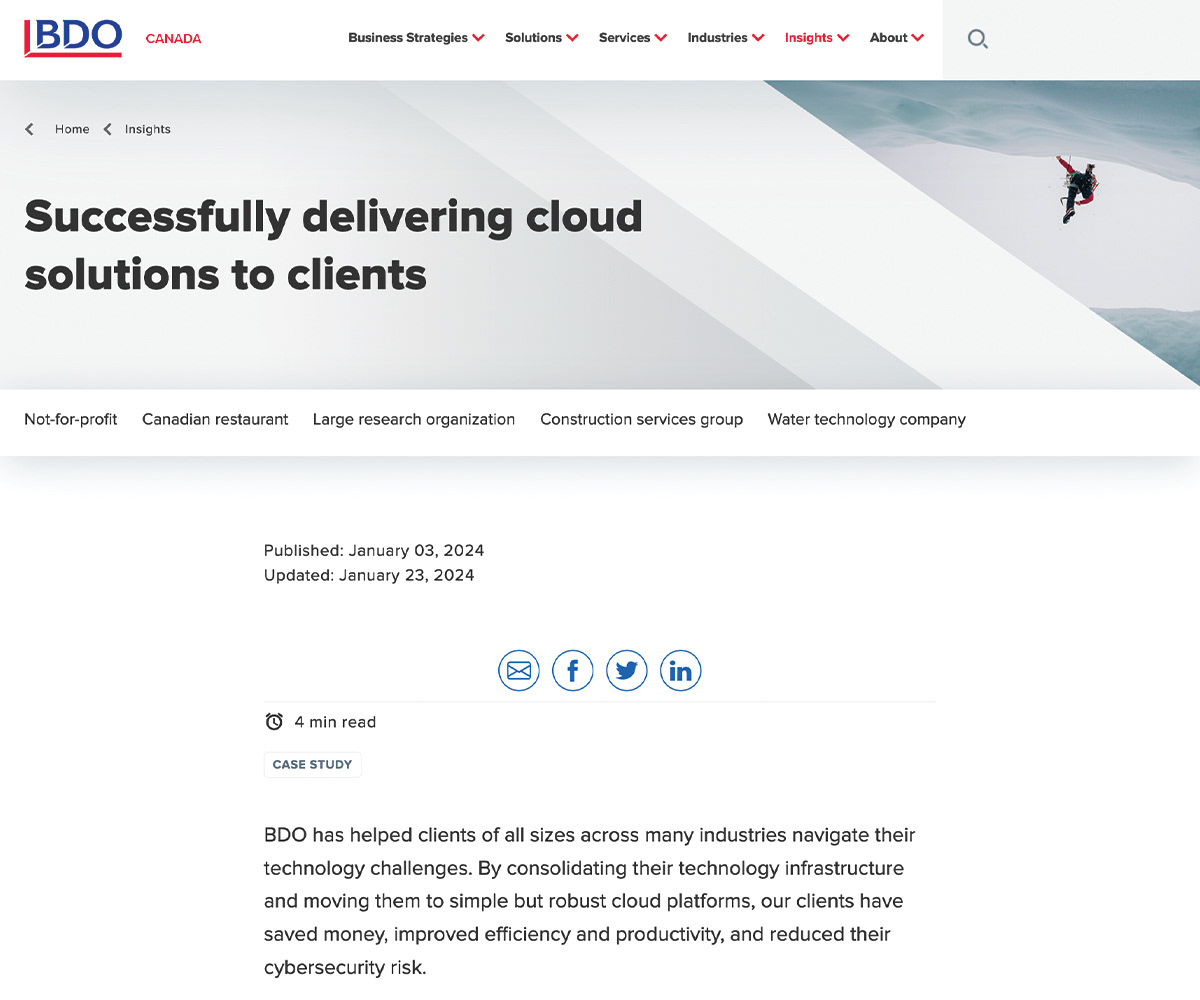The width and height of the screenshot is (1200, 1000).
Task: Expand the Business Strategies dropdown
Action: coord(410,37)
